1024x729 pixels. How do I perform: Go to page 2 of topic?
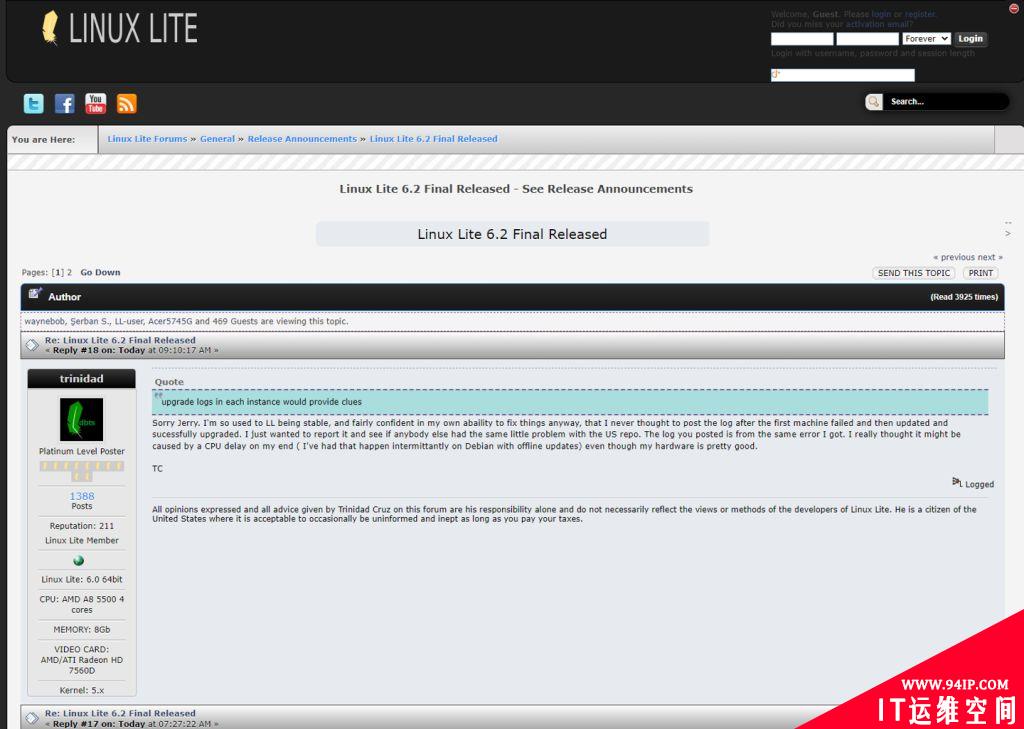click(69, 272)
